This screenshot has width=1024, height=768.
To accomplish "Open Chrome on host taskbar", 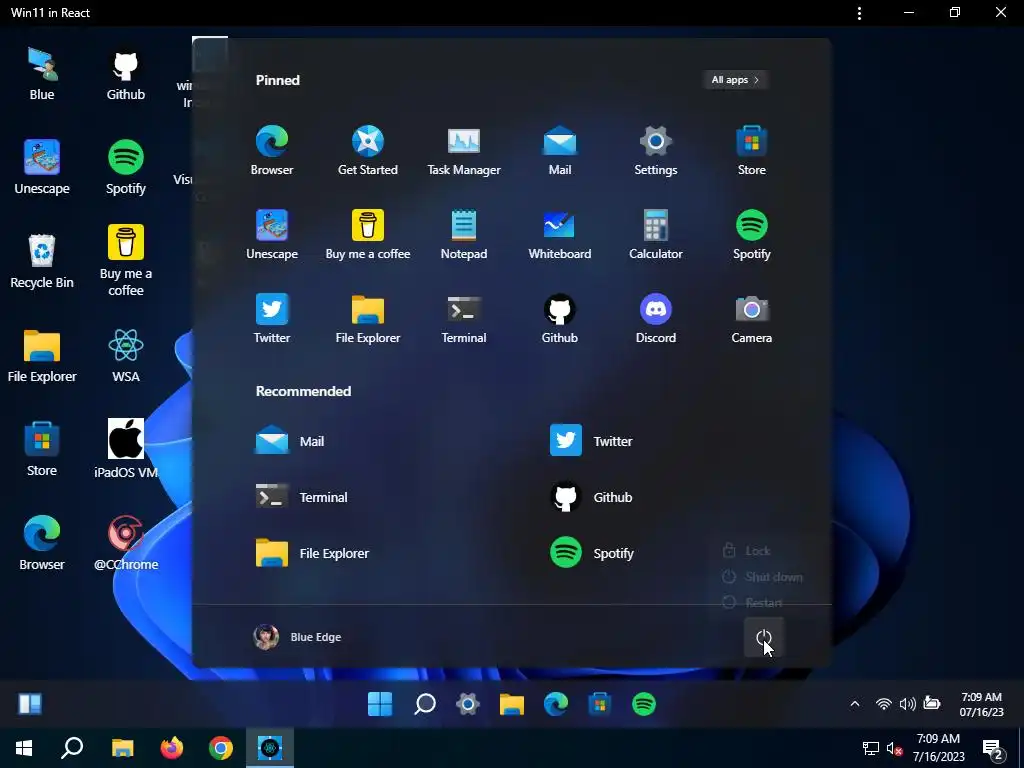I will (x=221, y=748).
